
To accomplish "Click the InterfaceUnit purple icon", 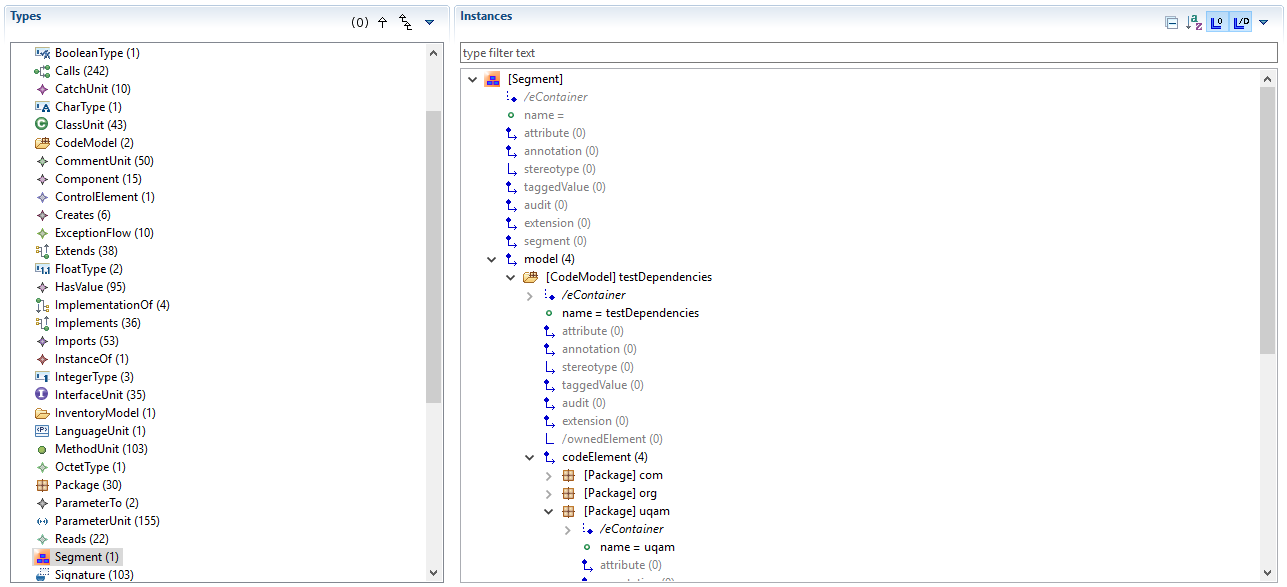I will [42, 395].
